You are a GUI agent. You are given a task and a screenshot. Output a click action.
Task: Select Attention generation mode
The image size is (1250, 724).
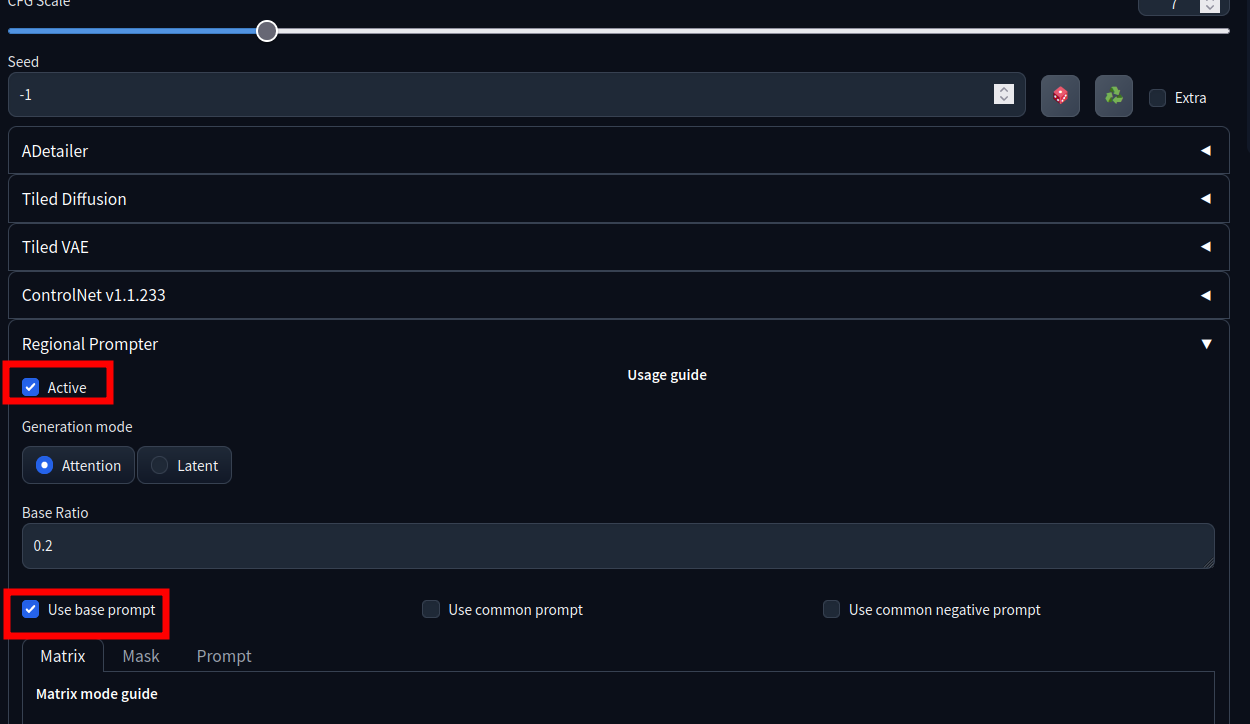click(x=78, y=465)
